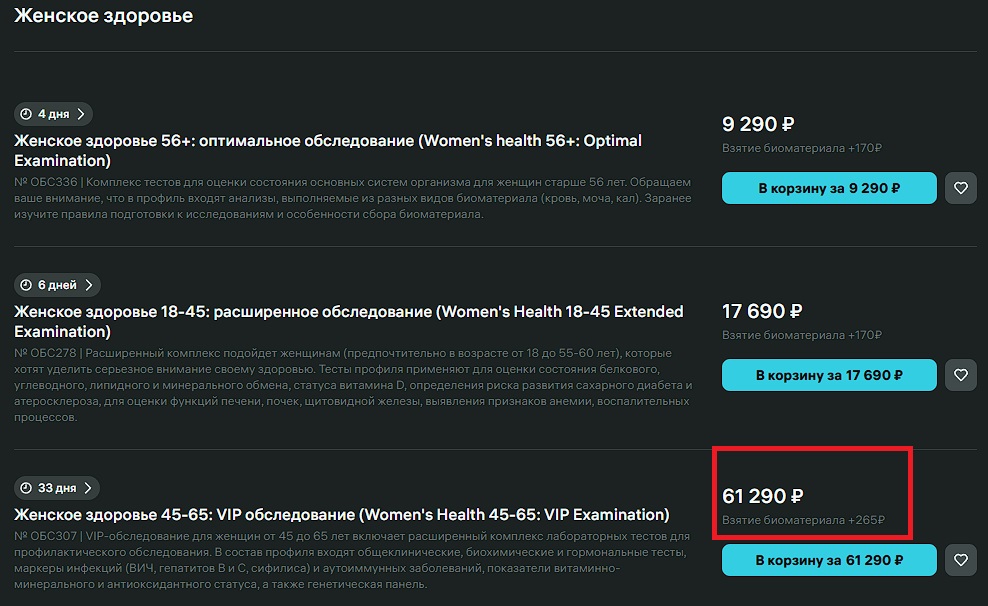This screenshot has height=606, width=988.
Task: Click the 17 690 ₽ price label
Action: point(762,311)
